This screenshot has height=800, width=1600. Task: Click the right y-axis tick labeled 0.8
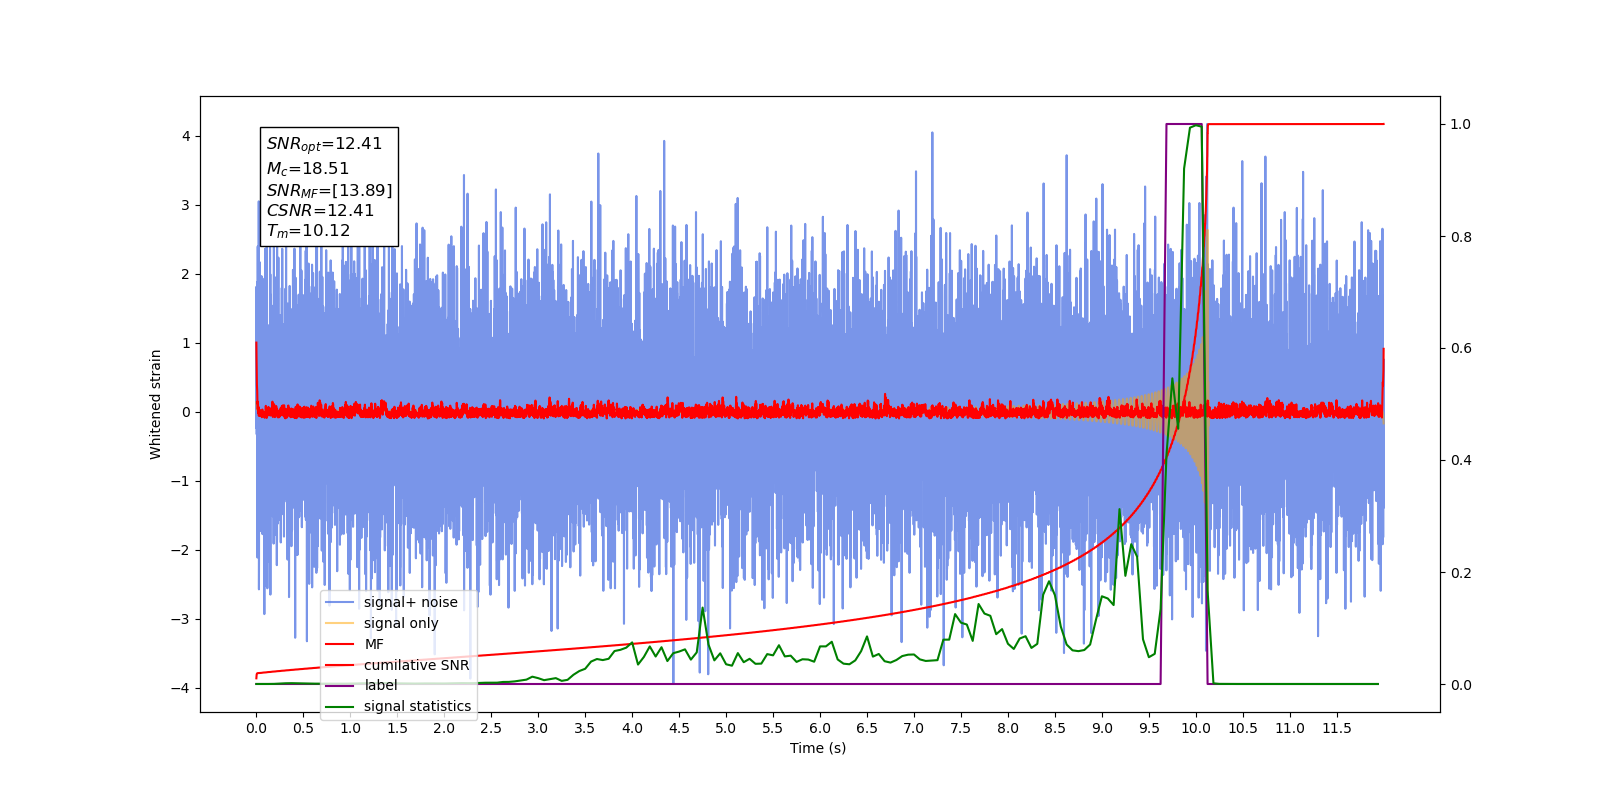pos(1461,237)
